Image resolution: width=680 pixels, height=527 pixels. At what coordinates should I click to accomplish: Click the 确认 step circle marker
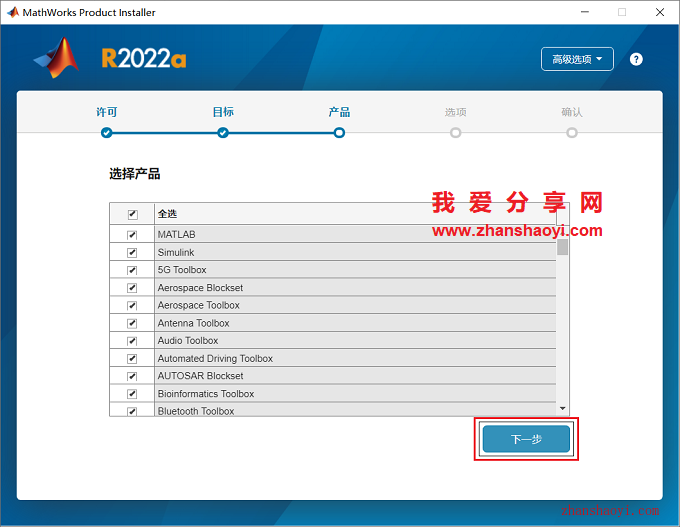coord(572,133)
